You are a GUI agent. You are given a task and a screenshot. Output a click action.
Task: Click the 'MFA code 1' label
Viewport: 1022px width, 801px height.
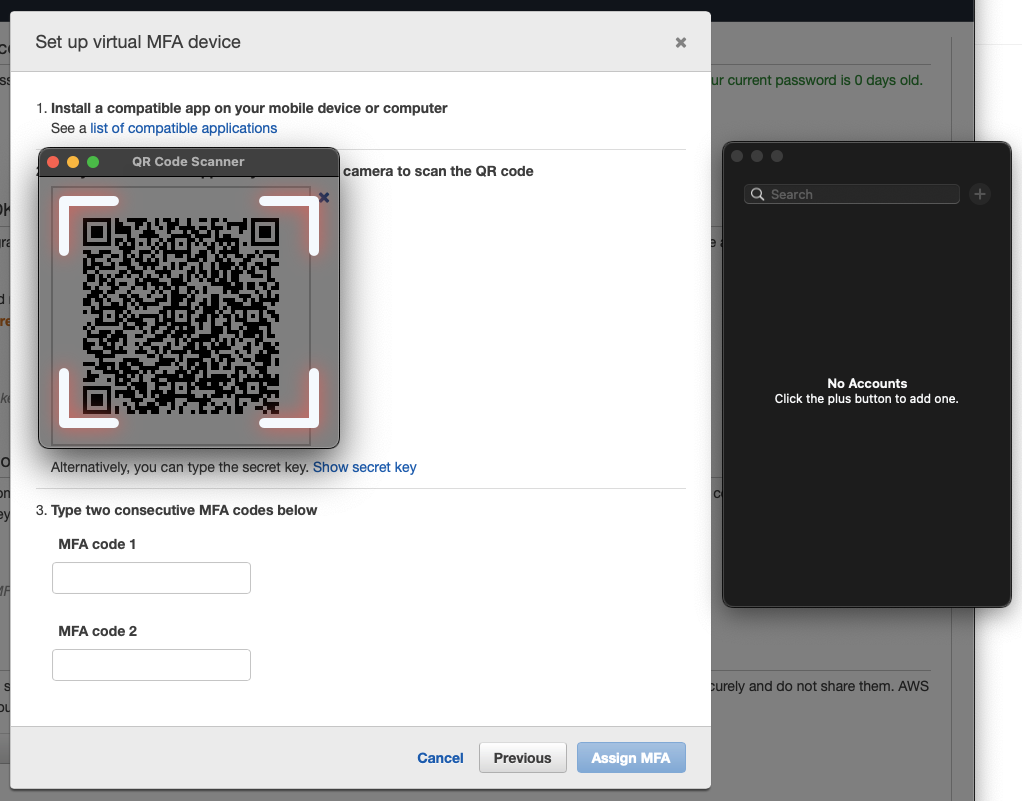point(97,544)
